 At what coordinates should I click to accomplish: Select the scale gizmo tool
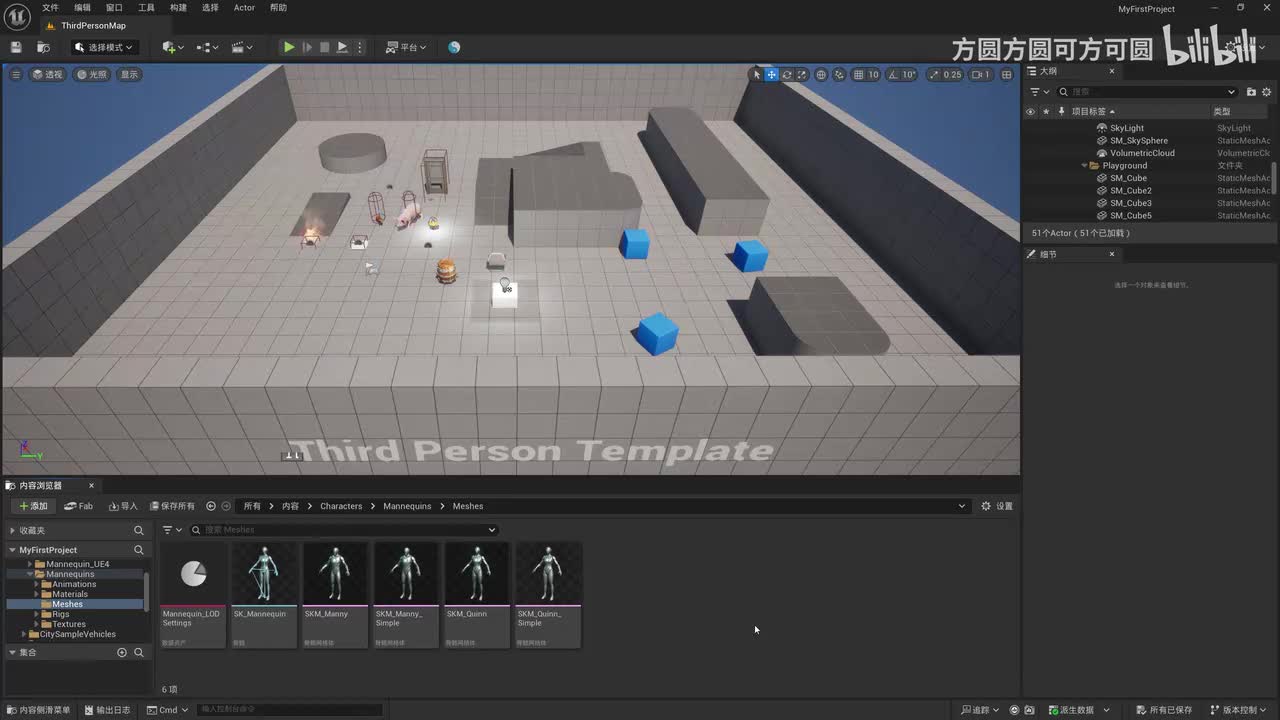(x=802, y=74)
